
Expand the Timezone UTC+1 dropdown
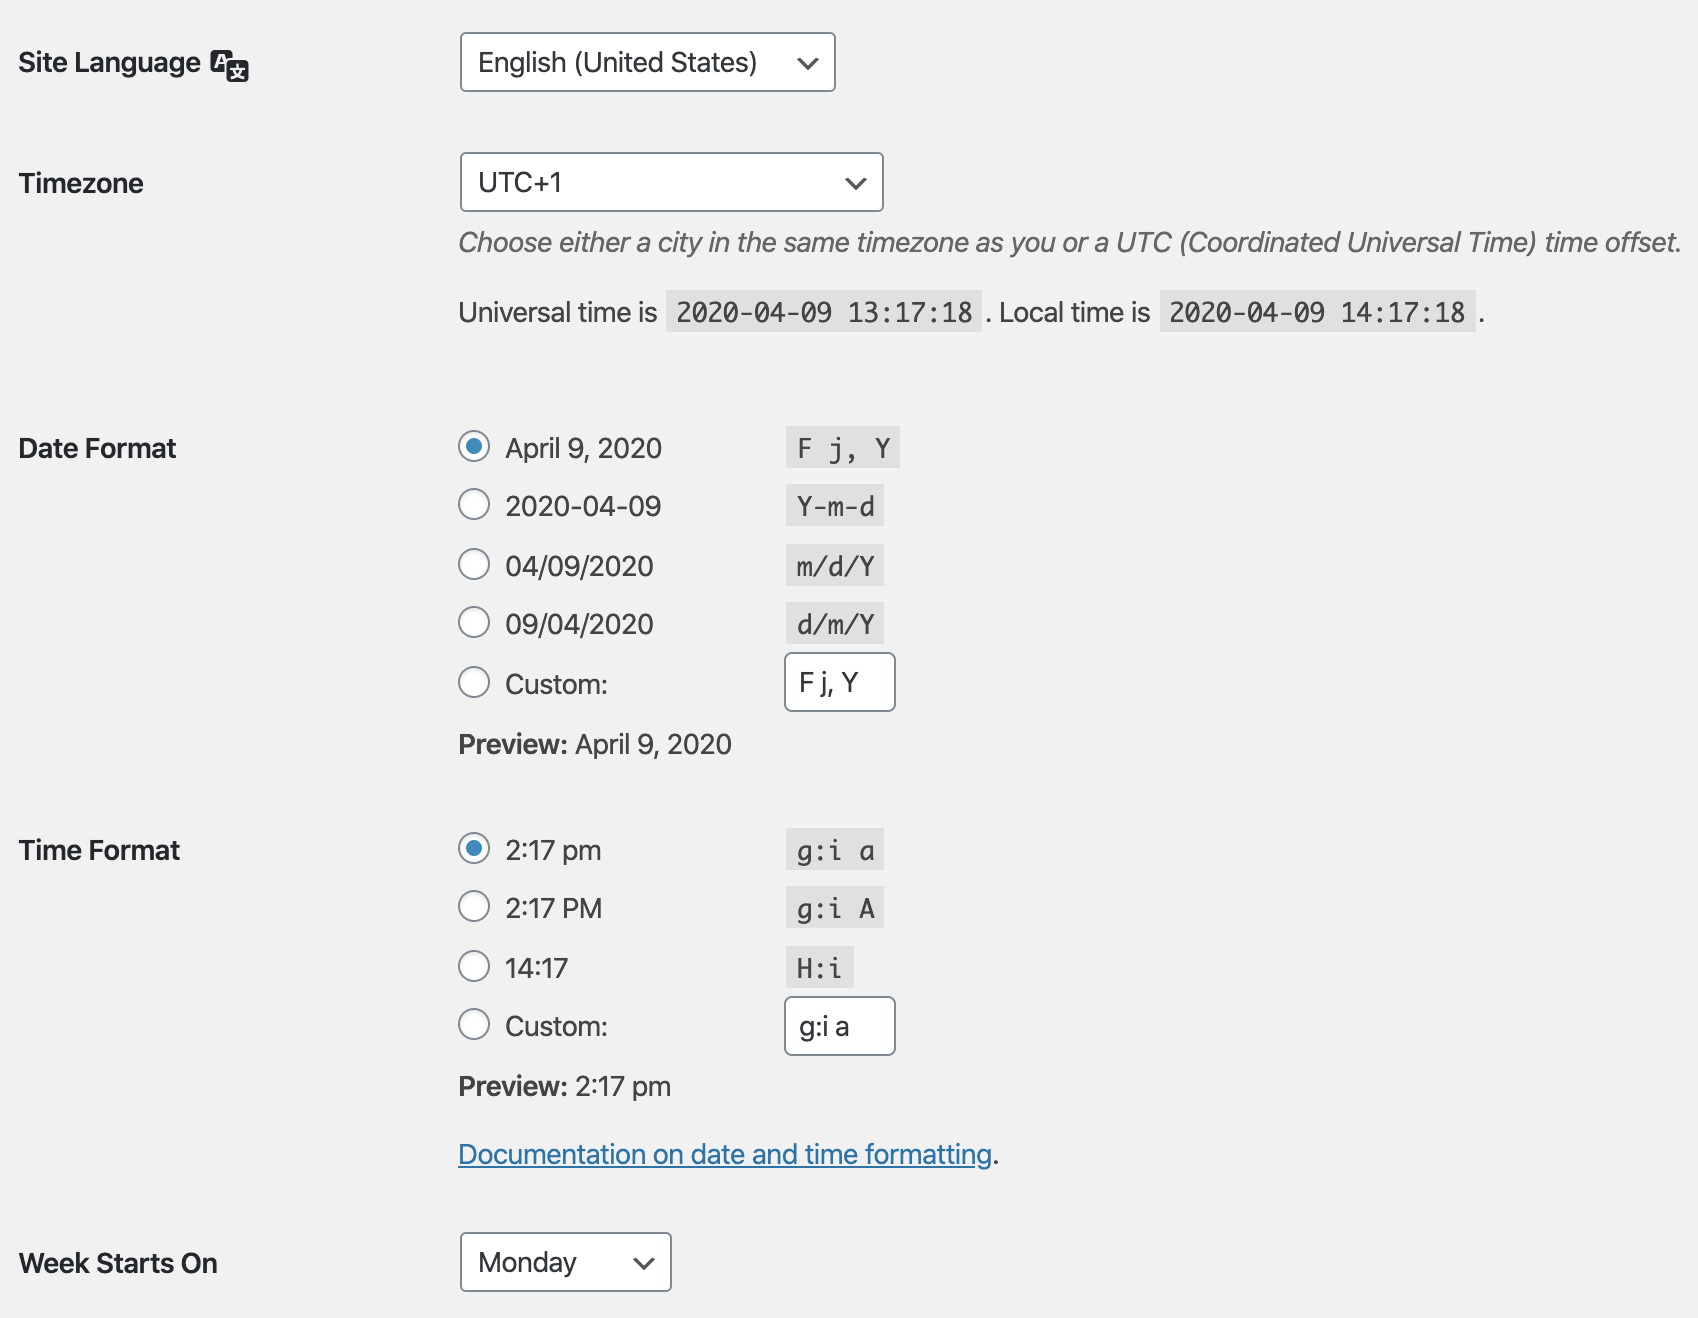click(671, 182)
